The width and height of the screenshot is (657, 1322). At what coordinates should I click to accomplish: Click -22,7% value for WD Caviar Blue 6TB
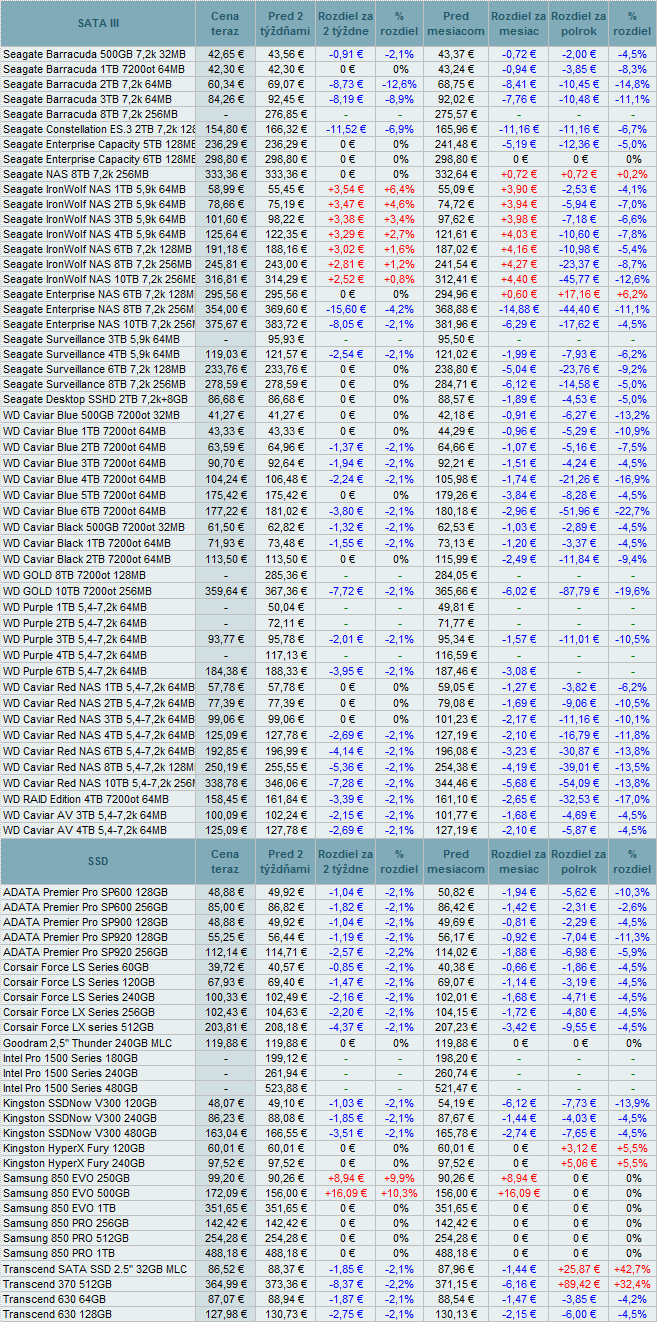632,509
